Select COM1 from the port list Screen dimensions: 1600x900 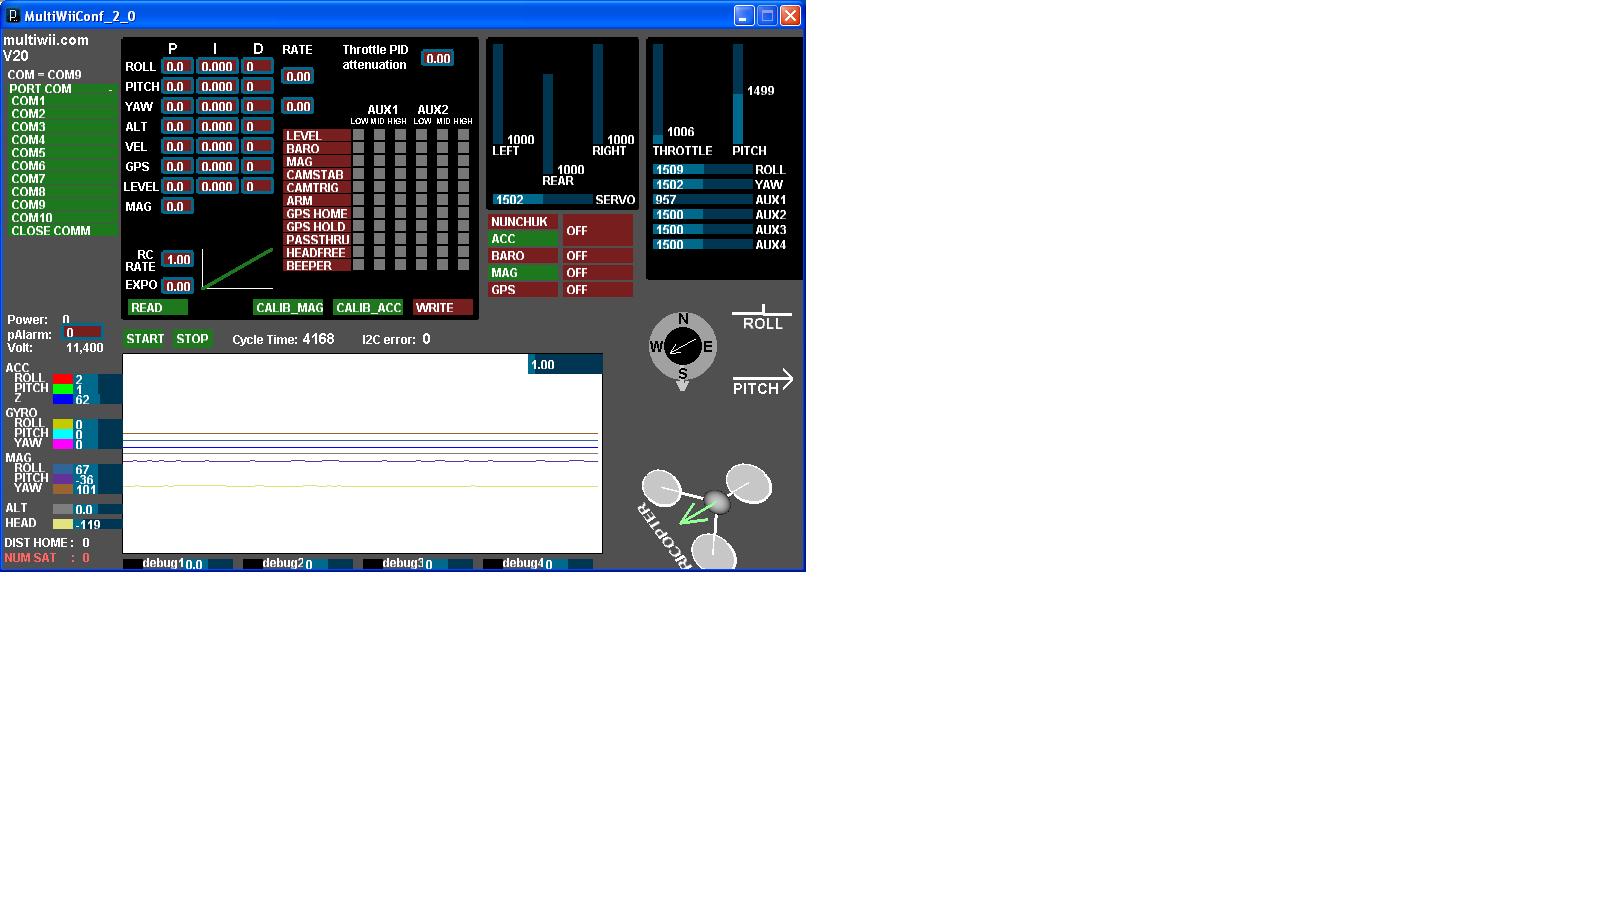(x=30, y=100)
